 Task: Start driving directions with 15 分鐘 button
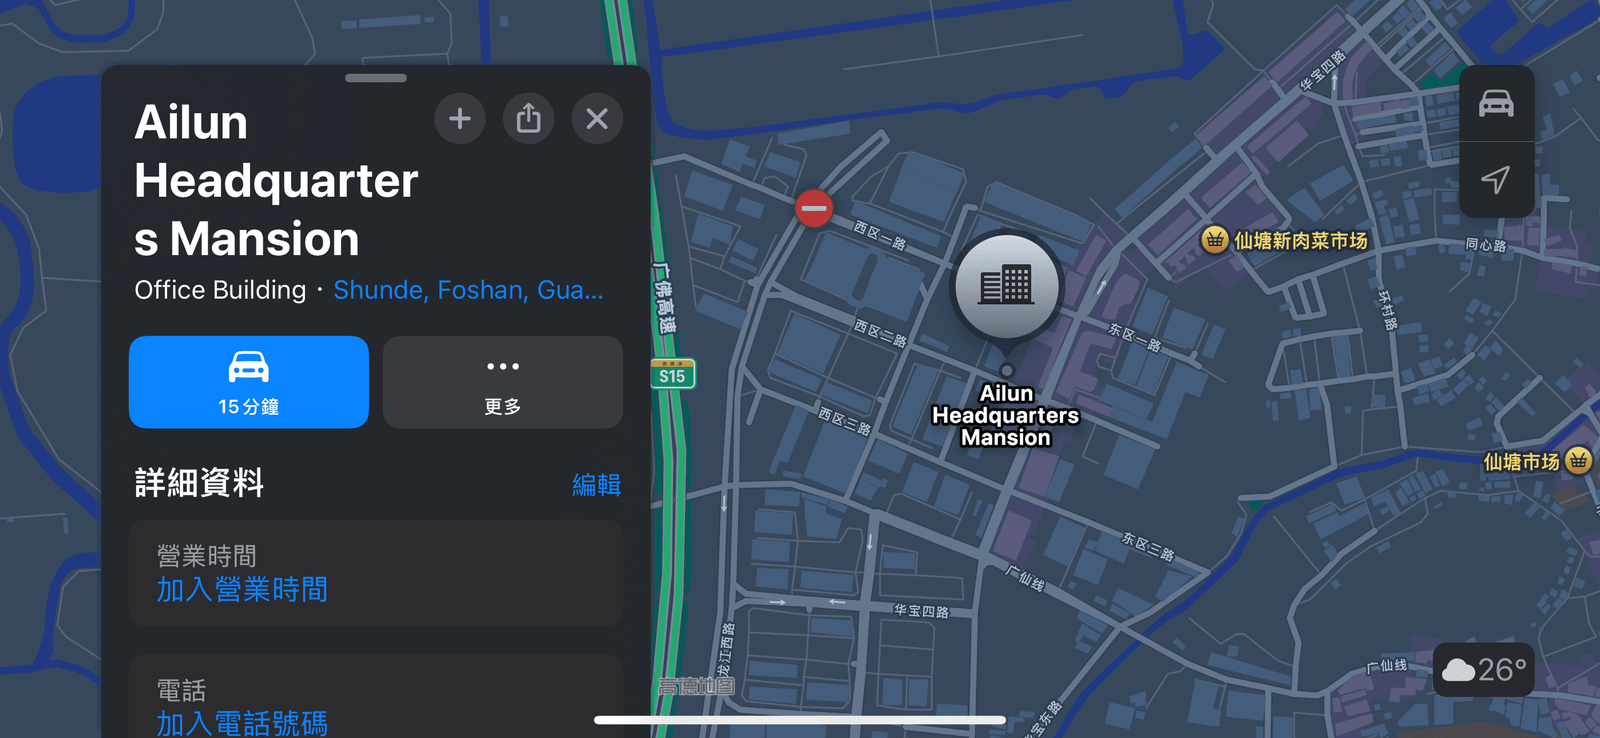(x=249, y=382)
